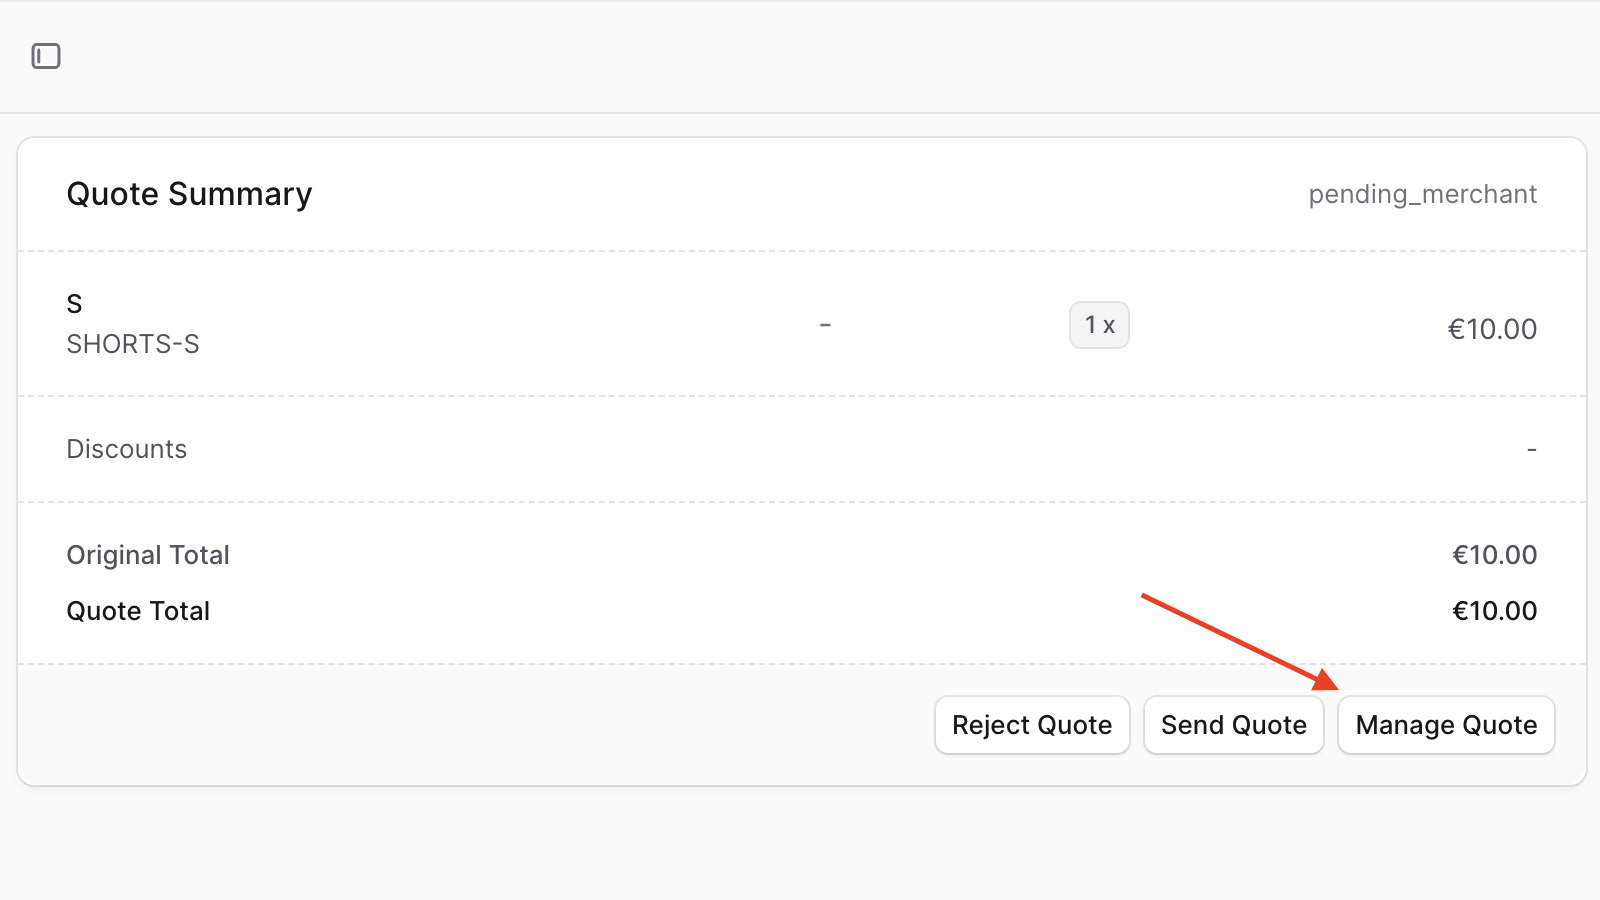Click the €10.00 Original Total value
Image resolution: width=1600 pixels, height=900 pixels.
click(1494, 555)
